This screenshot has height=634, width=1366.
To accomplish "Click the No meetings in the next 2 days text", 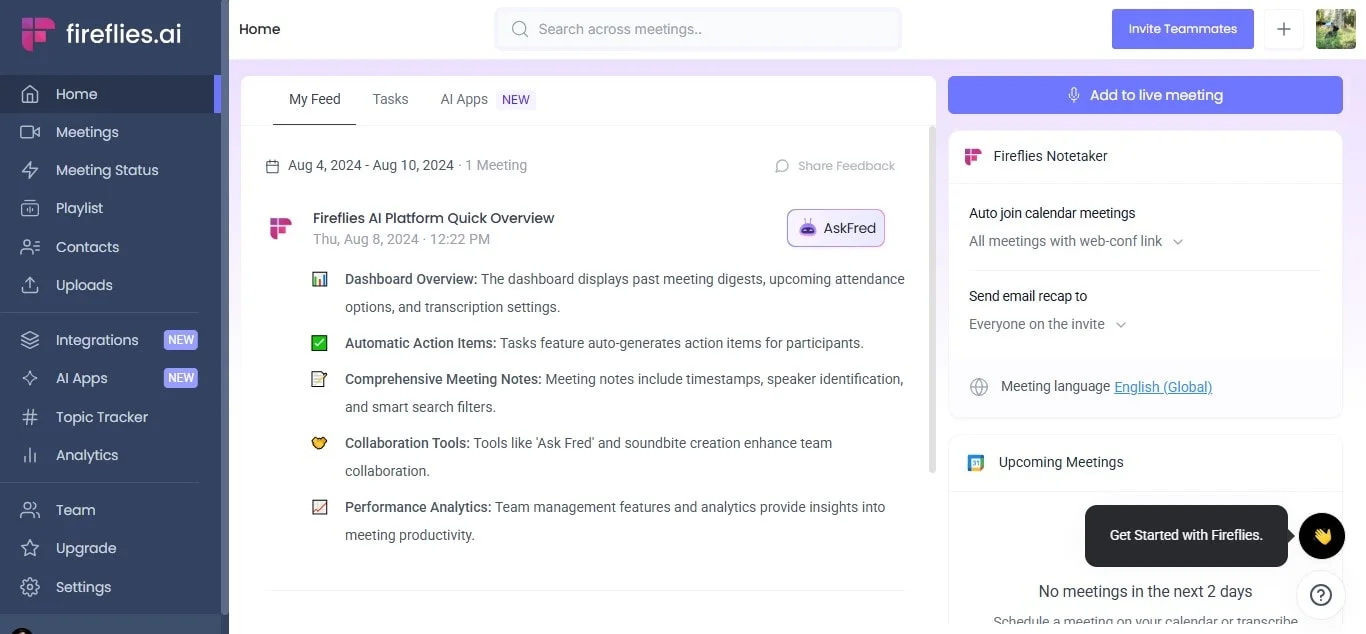I will click(1145, 591).
